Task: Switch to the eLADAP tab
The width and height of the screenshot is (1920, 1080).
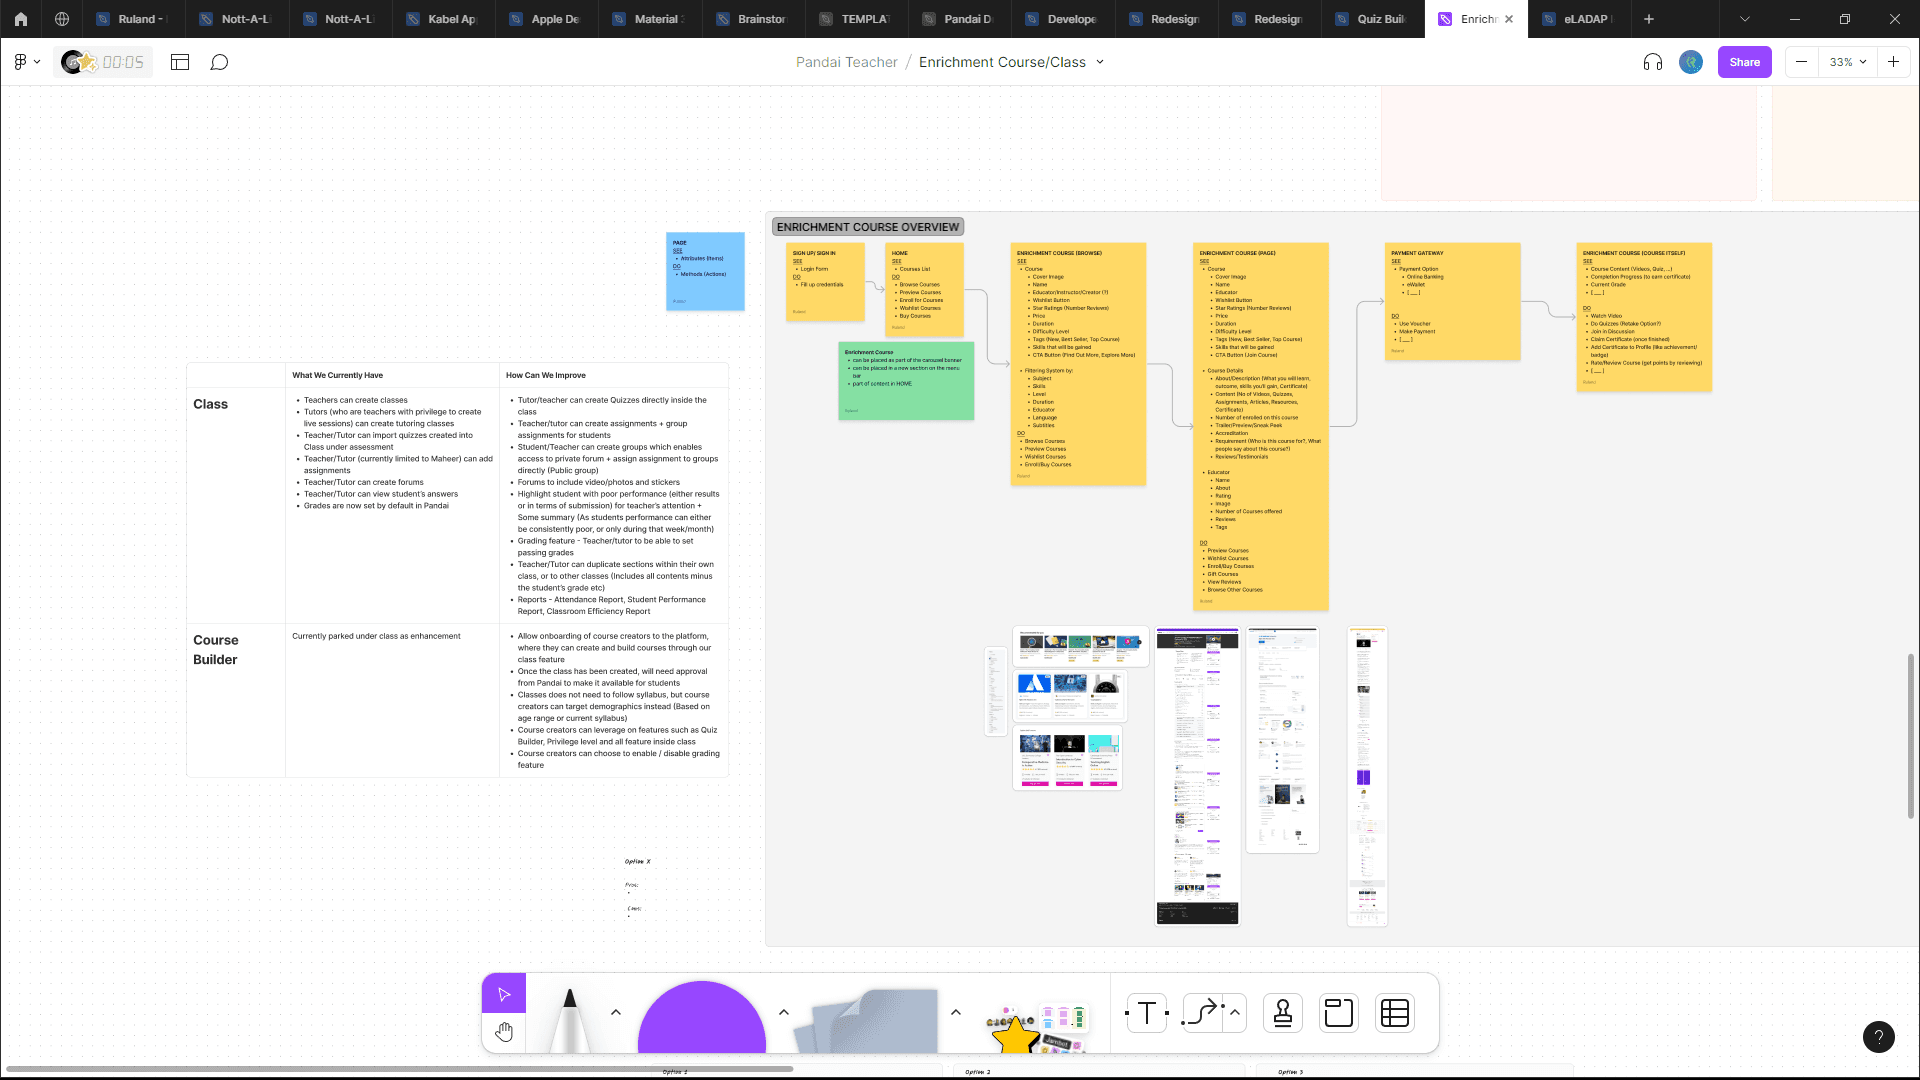Action: pyautogui.click(x=1580, y=19)
